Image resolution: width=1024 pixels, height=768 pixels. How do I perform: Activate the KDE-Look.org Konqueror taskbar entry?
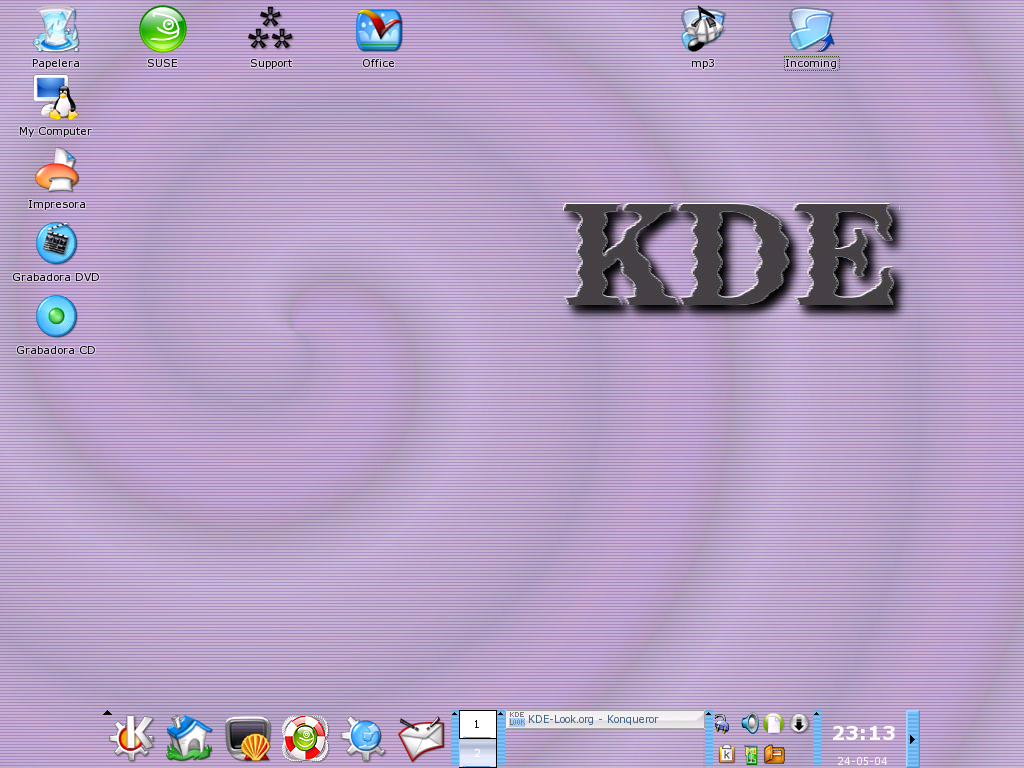(x=605, y=719)
